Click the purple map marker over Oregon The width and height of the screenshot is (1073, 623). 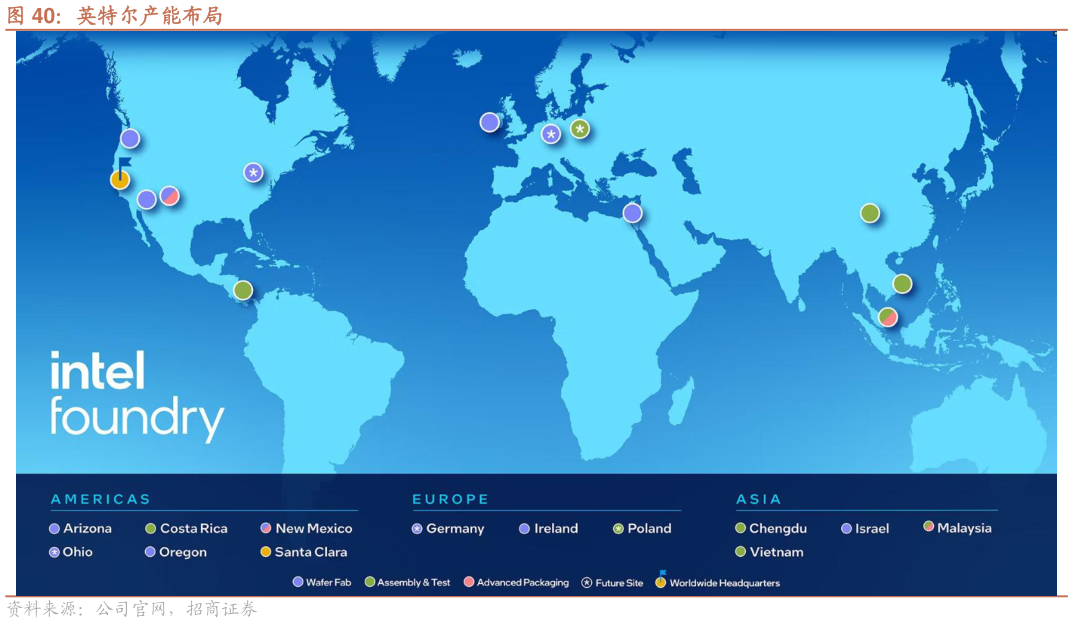tap(130, 139)
